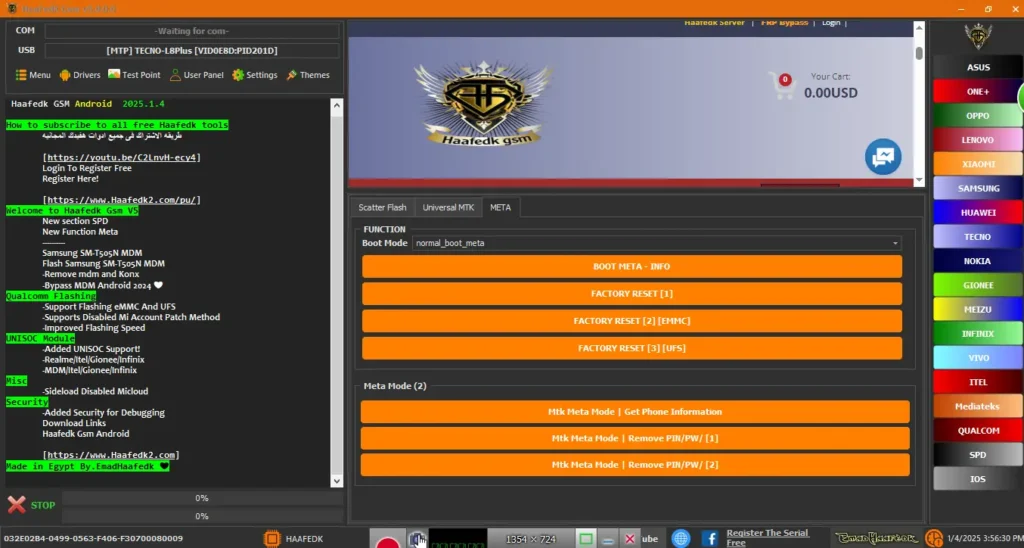Click the Haafedk gsm winged logo

tap(483, 103)
